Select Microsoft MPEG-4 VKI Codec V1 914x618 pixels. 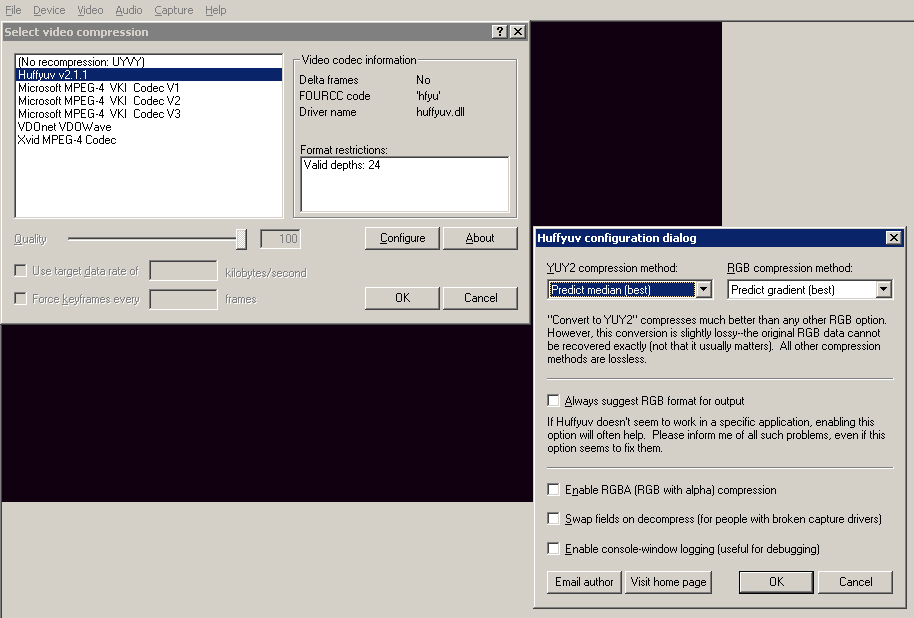tap(149, 88)
